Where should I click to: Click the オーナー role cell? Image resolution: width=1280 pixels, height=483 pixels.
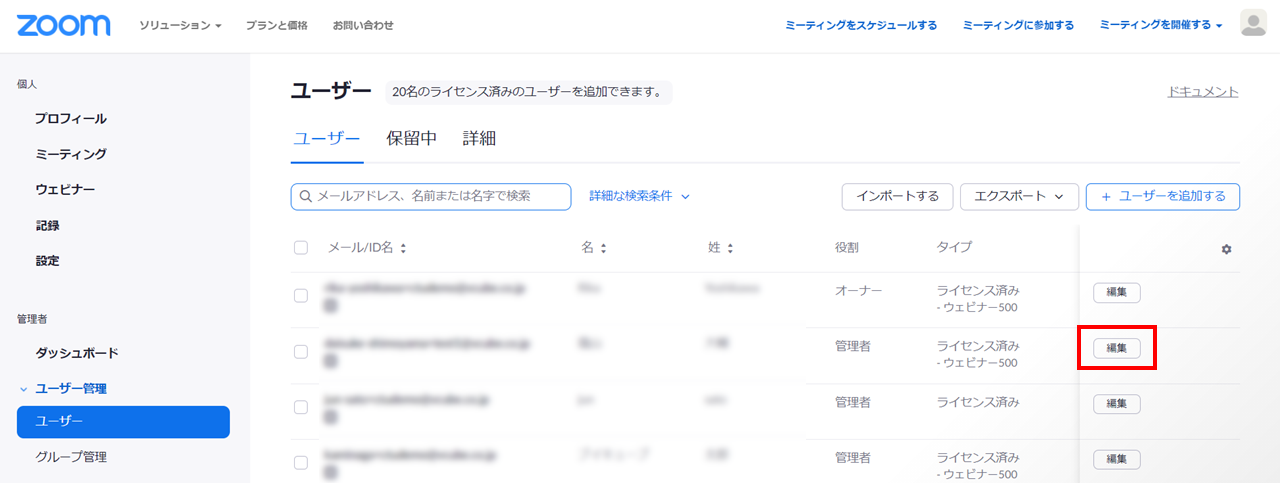click(x=859, y=291)
